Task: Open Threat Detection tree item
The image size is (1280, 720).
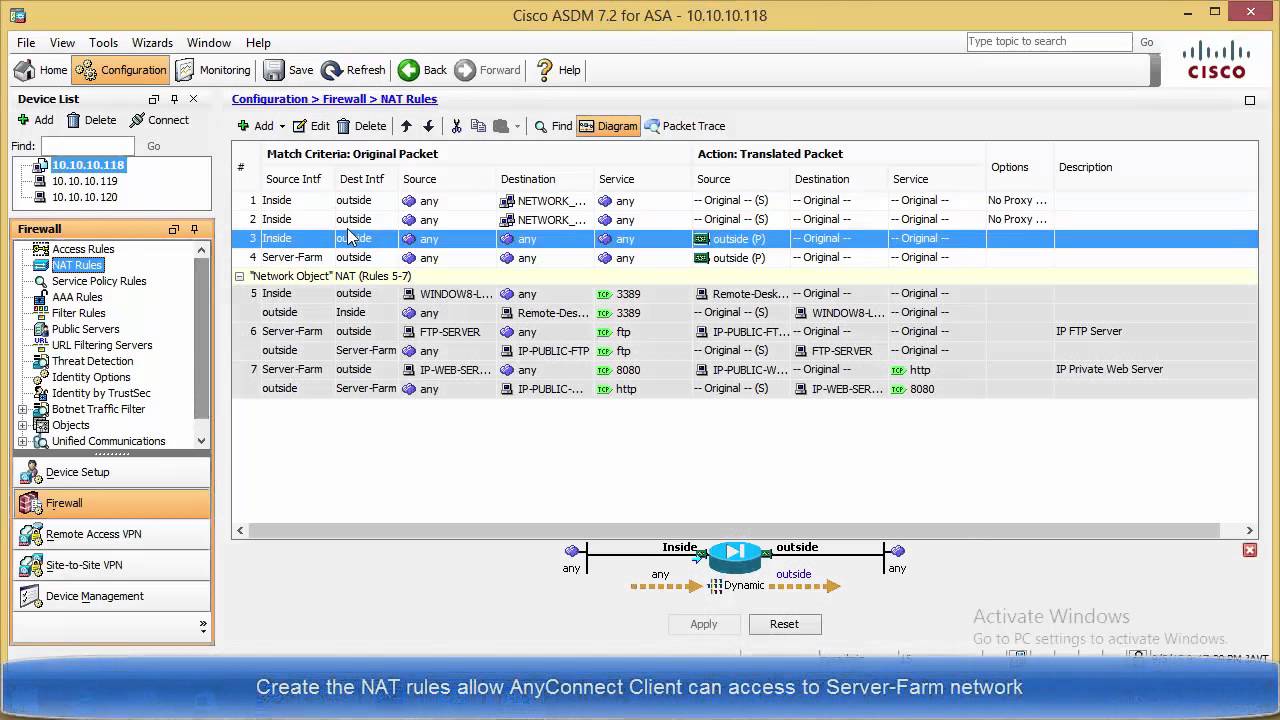Action: point(92,361)
